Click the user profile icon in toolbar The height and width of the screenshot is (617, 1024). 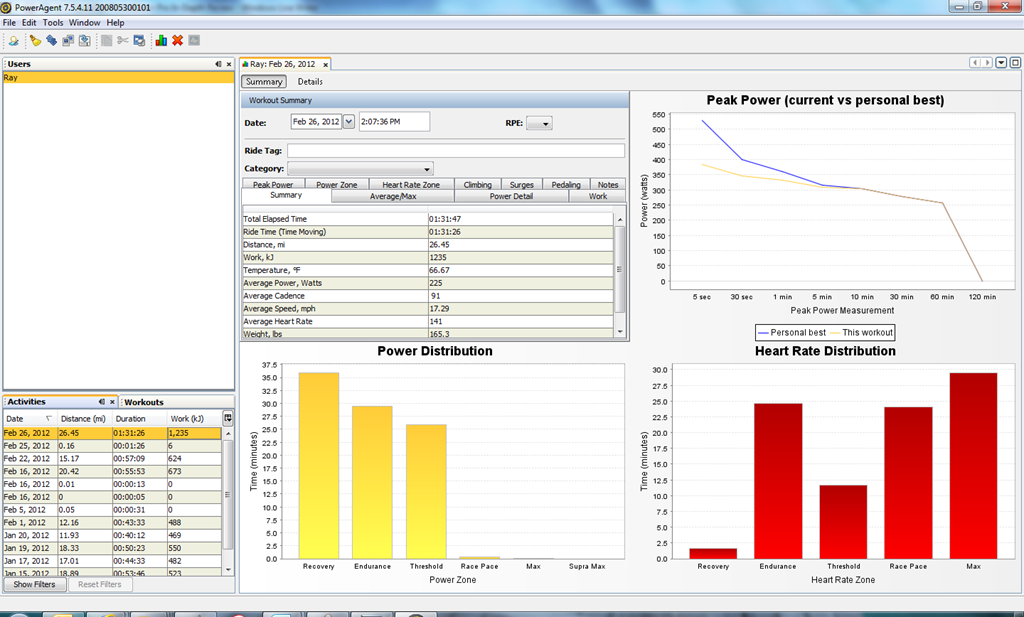[13, 40]
